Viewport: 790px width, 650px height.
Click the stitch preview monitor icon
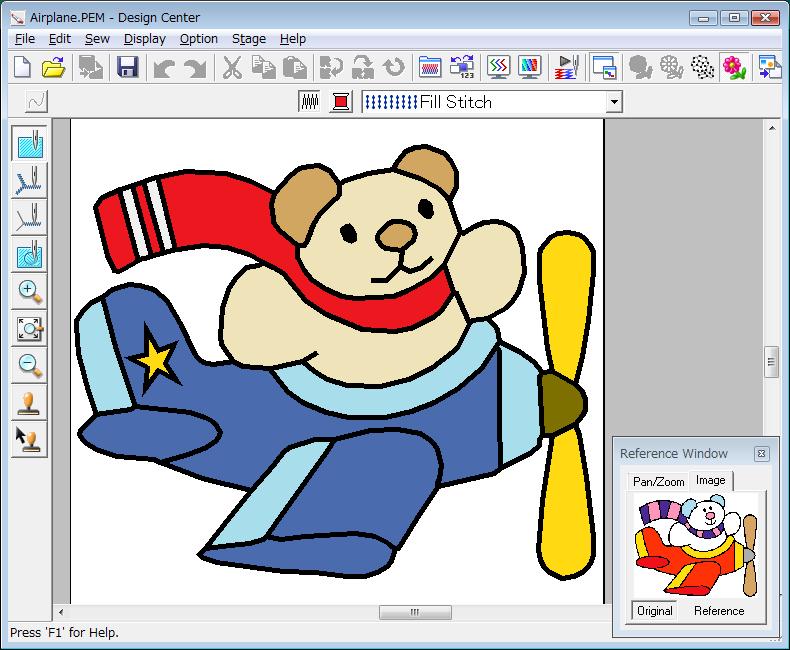coord(498,67)
